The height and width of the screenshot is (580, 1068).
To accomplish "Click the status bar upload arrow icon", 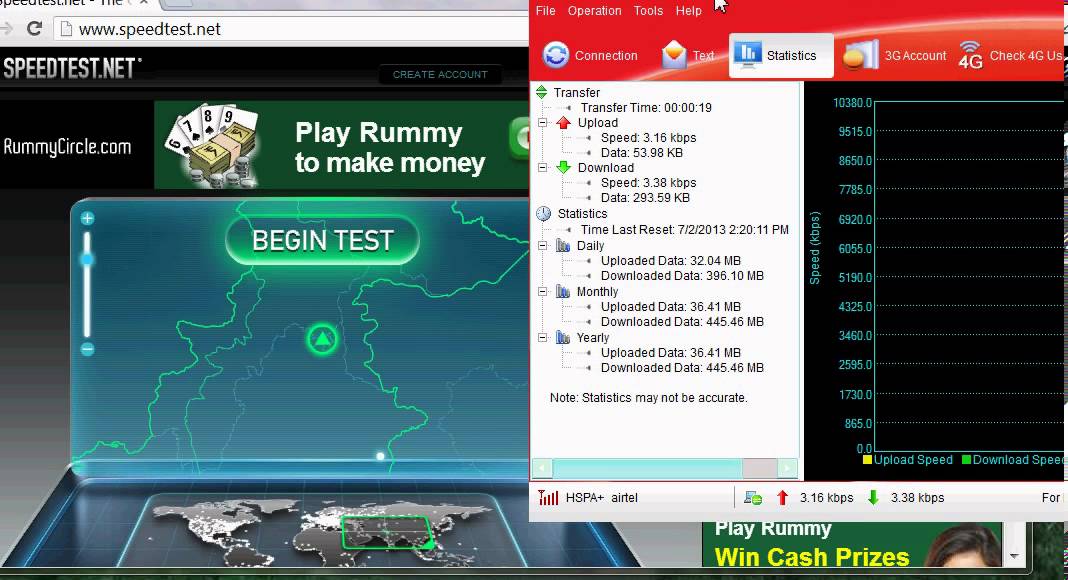I will click(x=782, y=498).
